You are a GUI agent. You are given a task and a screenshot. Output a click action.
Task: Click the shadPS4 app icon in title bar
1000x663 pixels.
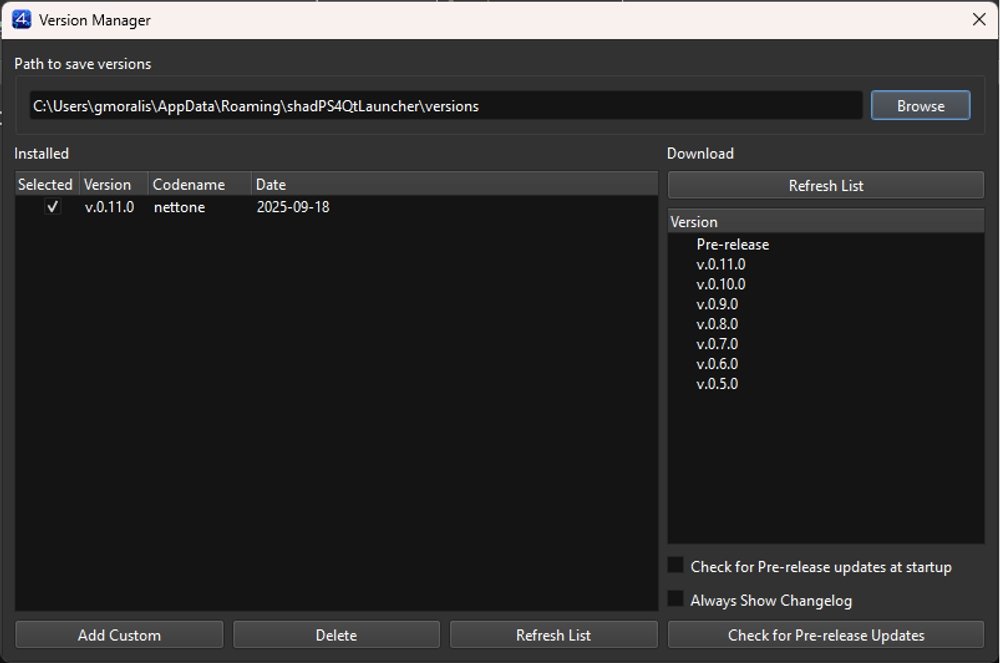pos(21,19)
